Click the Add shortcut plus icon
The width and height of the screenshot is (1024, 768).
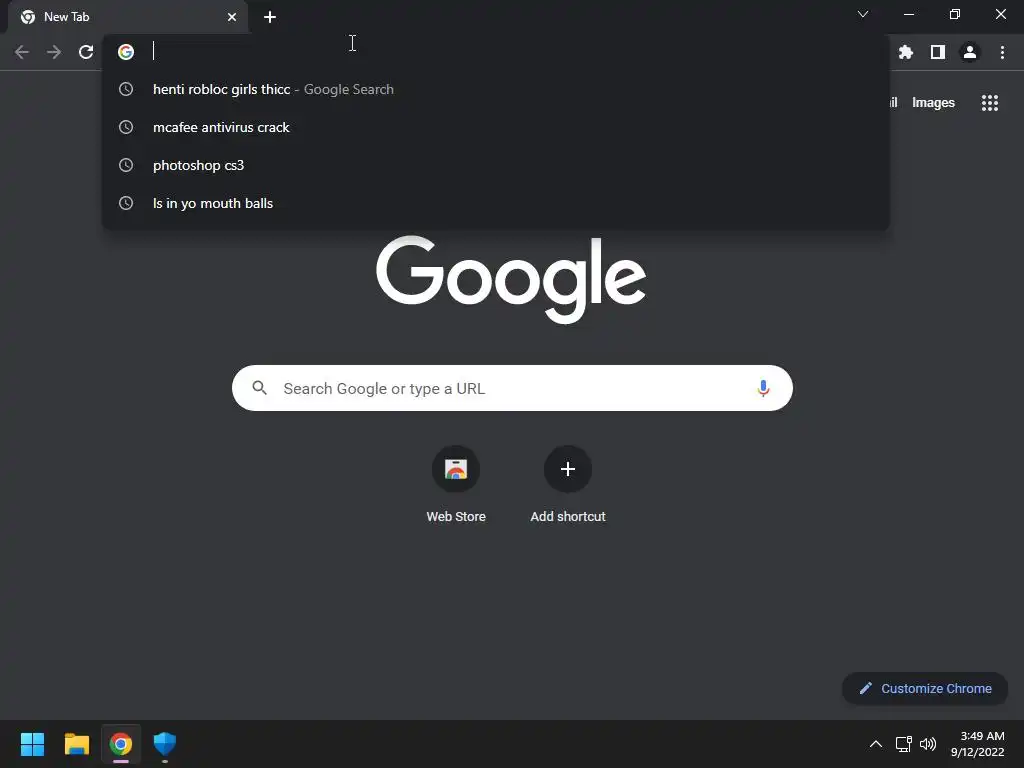click(x=568, y=469)
